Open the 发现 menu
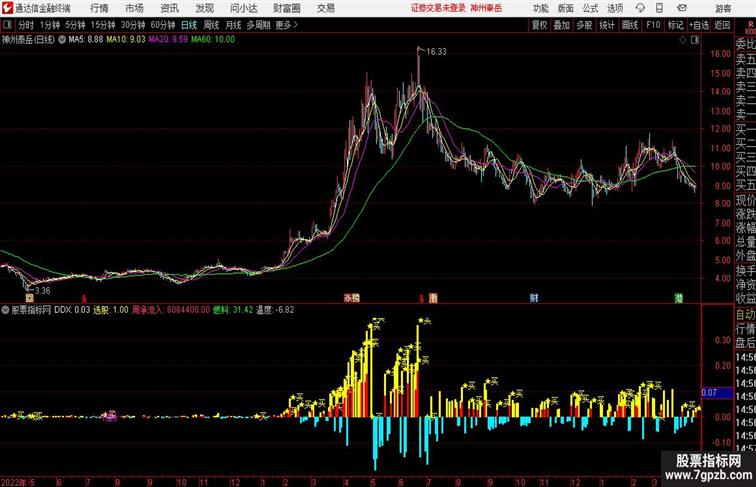This screenshot has width=756, height=487. [x=204, y=8]
